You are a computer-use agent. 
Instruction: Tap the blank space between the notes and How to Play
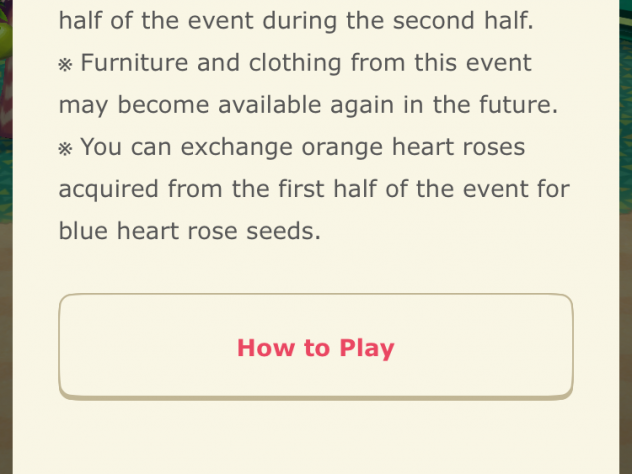[x=316, y=268]
